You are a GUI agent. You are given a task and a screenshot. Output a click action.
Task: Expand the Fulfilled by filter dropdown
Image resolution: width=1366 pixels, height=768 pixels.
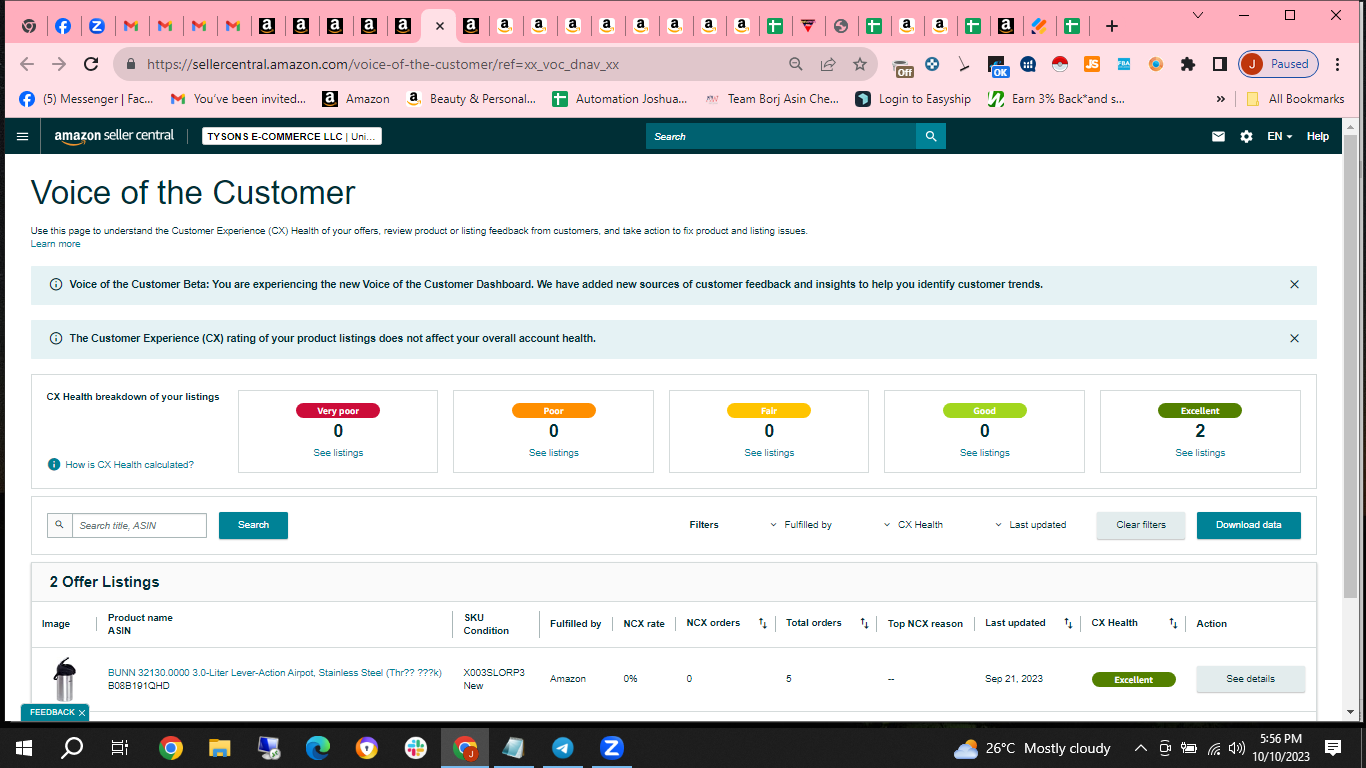(x=801, y=525)
